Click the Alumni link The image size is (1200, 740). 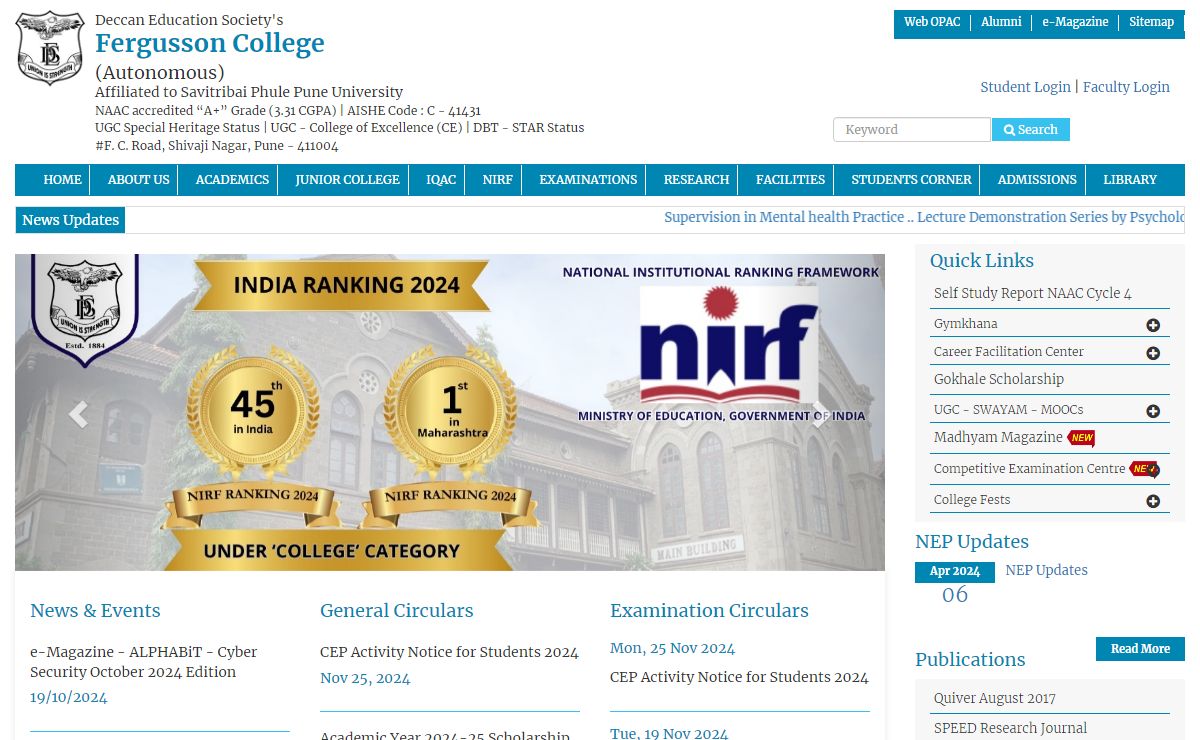(x=1001, y=22)
